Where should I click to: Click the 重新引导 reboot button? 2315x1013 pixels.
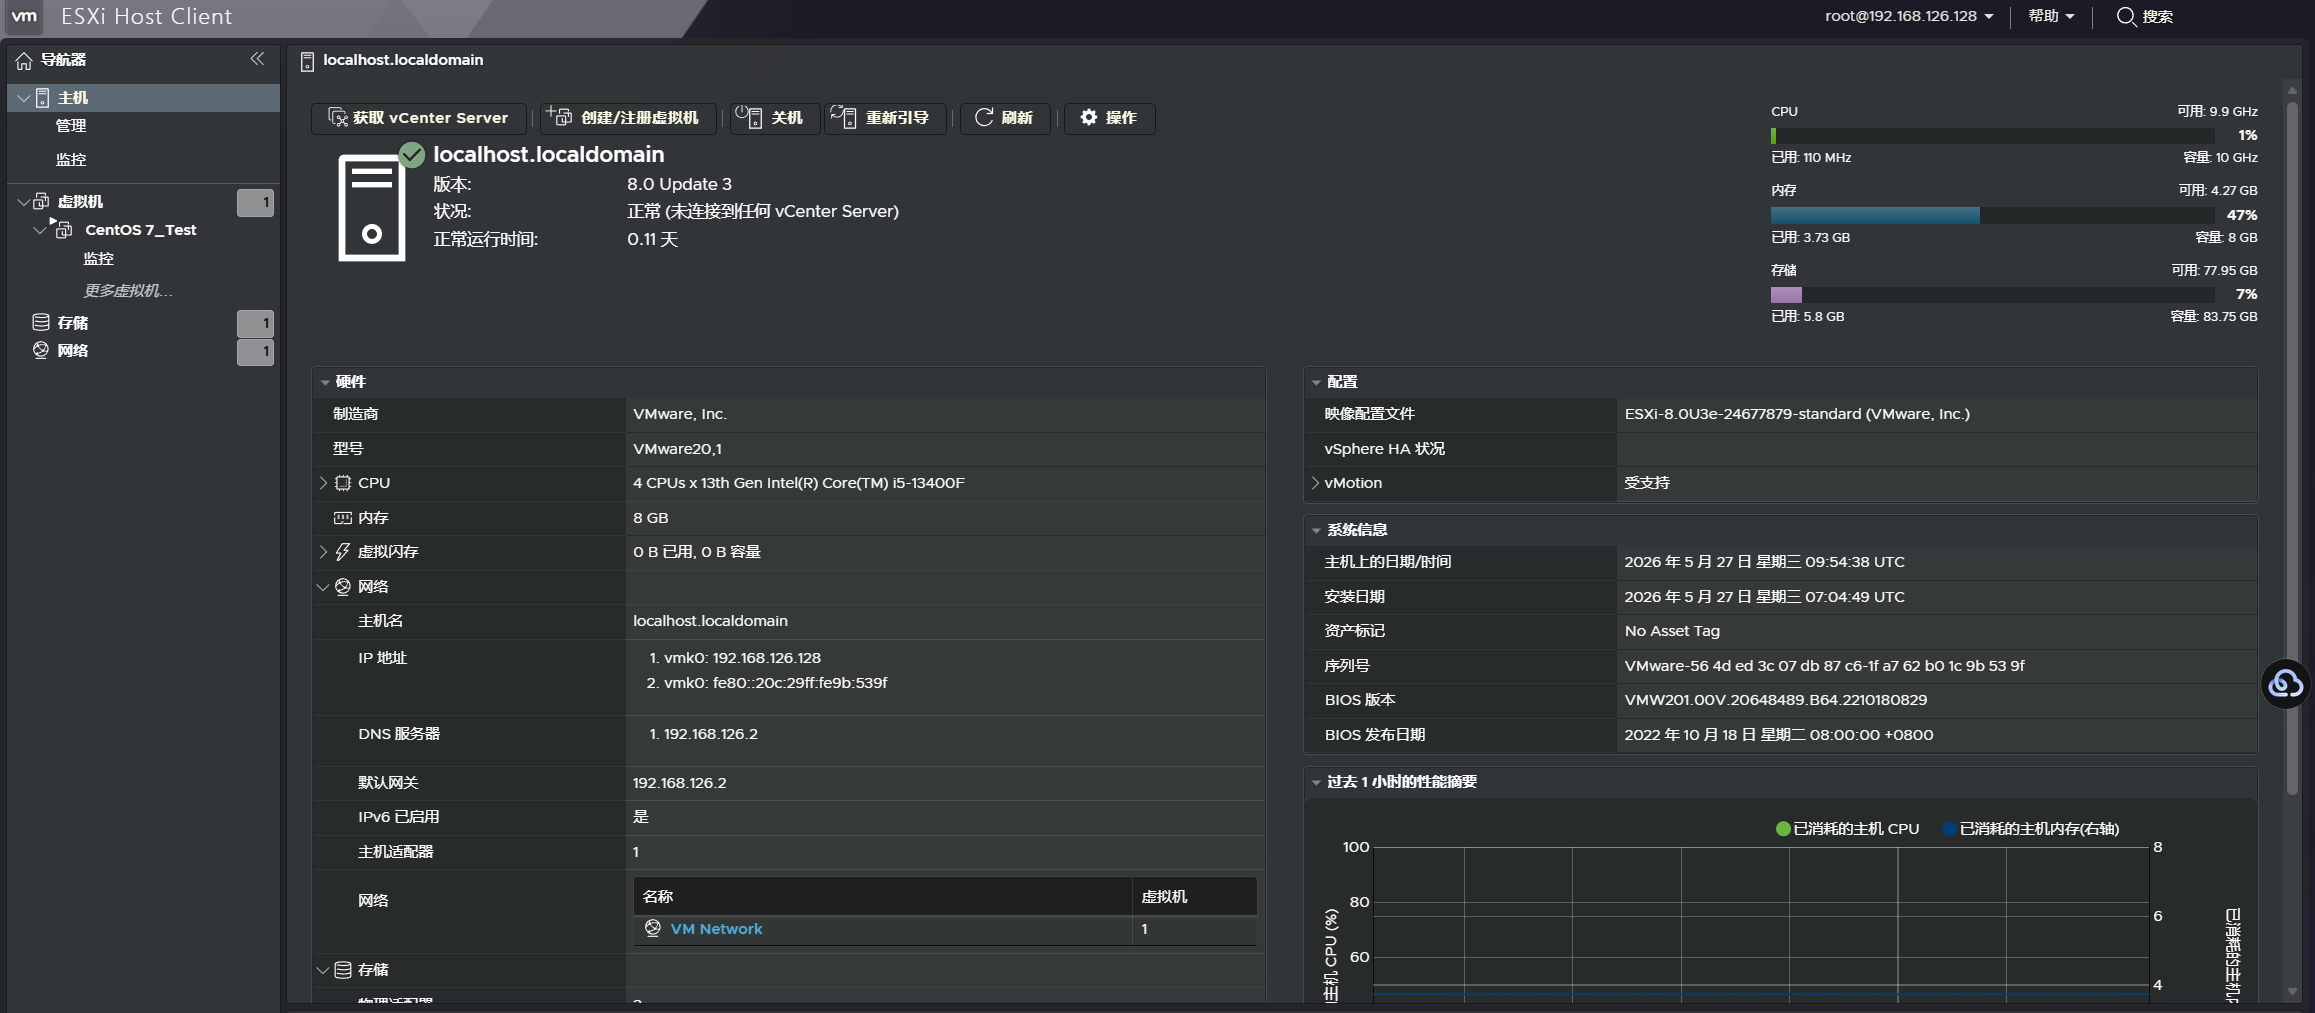click(884, 118)
